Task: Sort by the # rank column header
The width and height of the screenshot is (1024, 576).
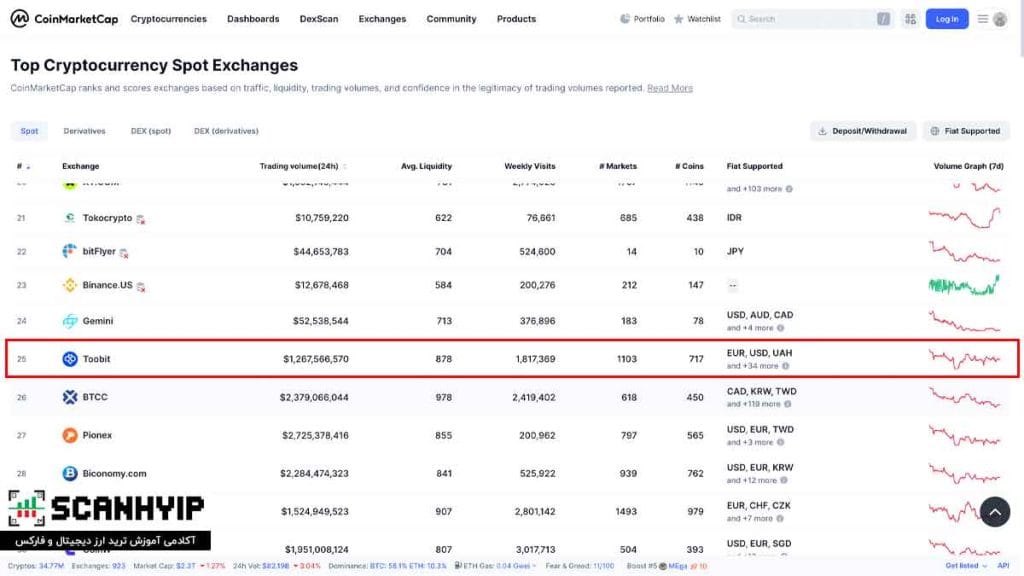Action: coord(23,166)
